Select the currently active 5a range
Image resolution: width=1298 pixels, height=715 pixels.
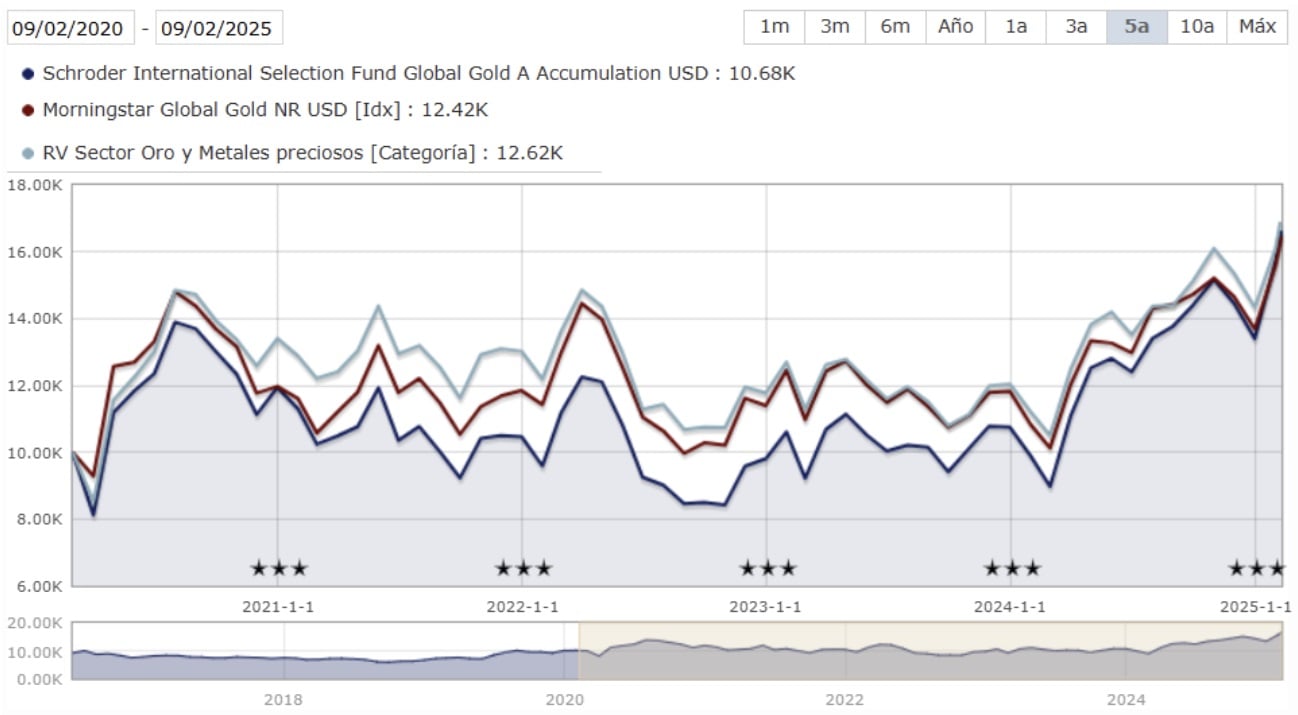tap(1136, 27)
